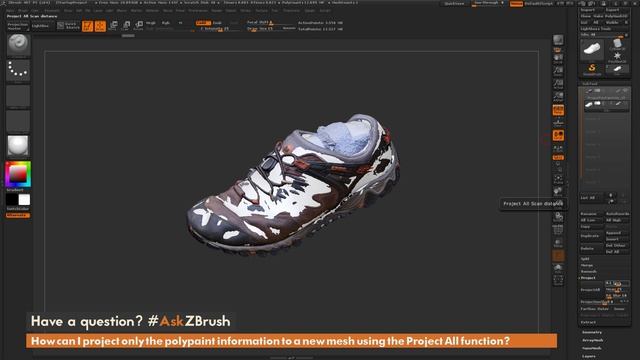Open the Render menu in menu bar

(217, 11)
